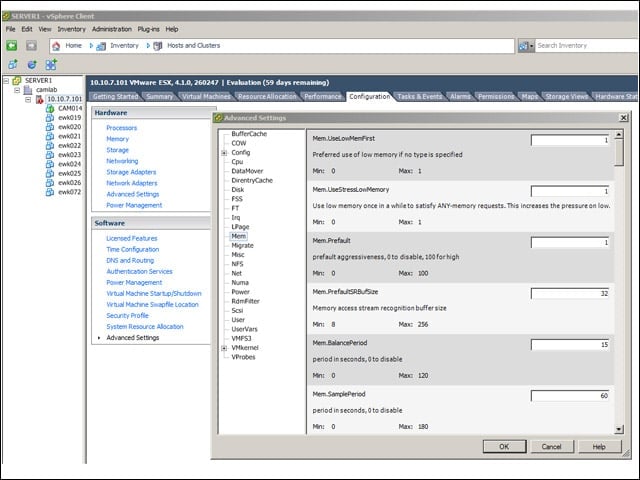Open the Processors hardware link

(x=122, y=128)
